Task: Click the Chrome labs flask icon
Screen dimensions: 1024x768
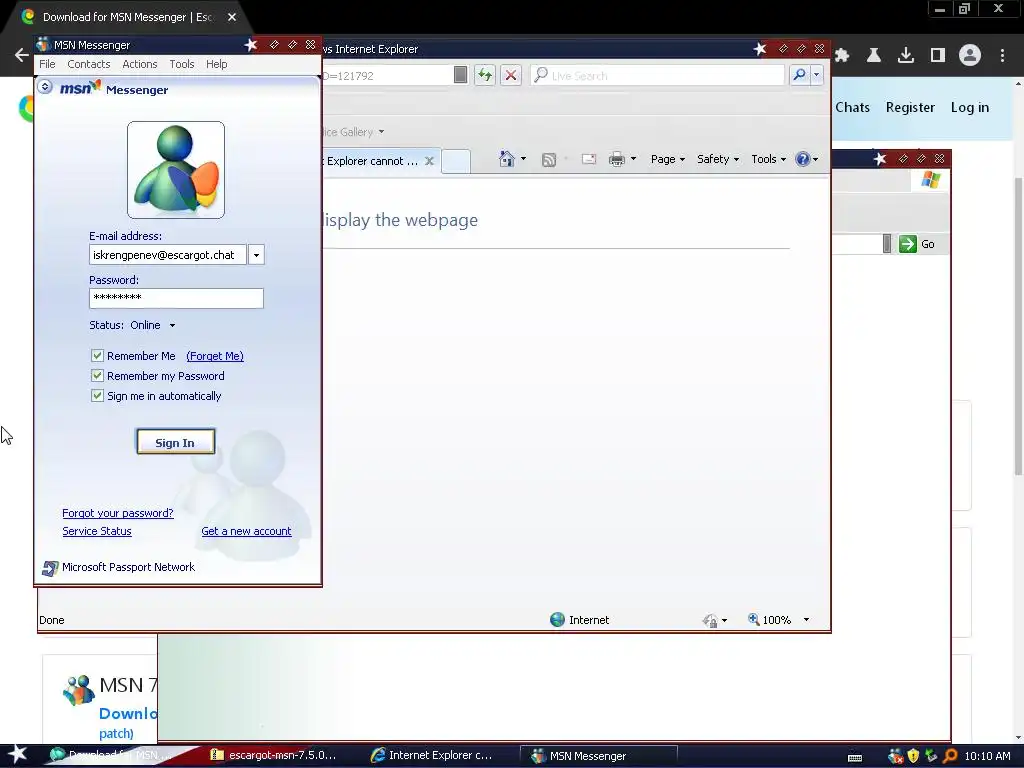Action: point(874,56)
